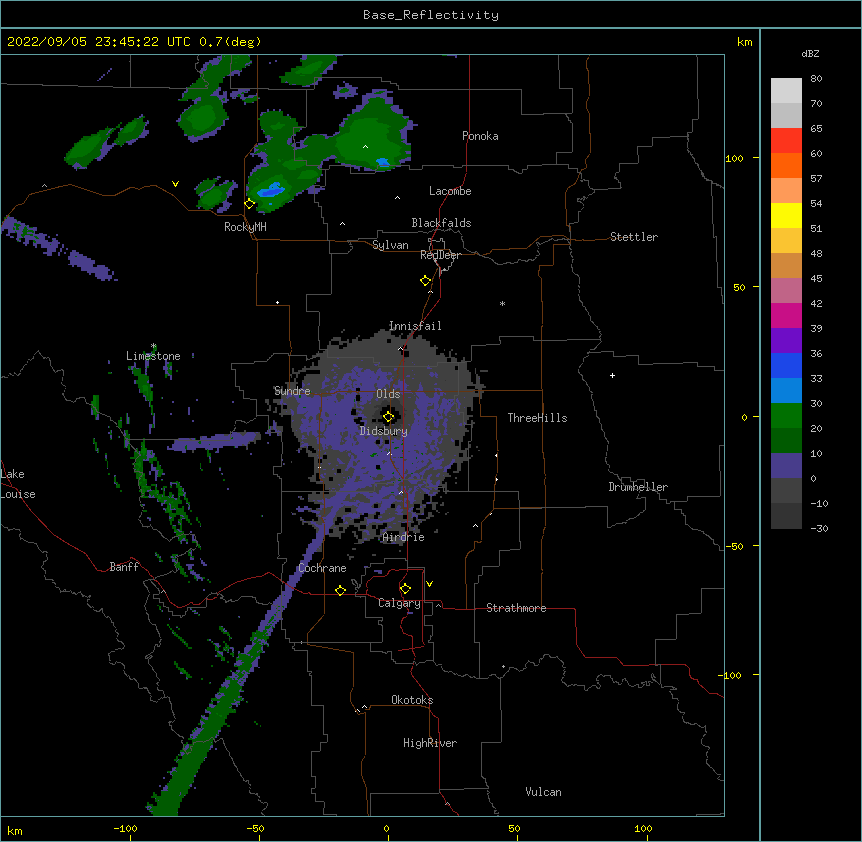Click the asterisk marker above Limestone label
The height and width of the screenshot is (842, 862).
[154, 346]
